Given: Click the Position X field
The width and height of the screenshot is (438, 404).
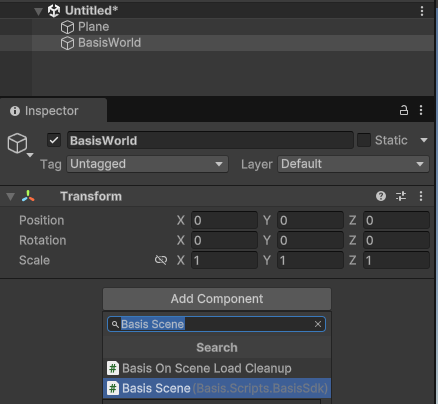Looking at the screenshot, I should pos(224,220).
